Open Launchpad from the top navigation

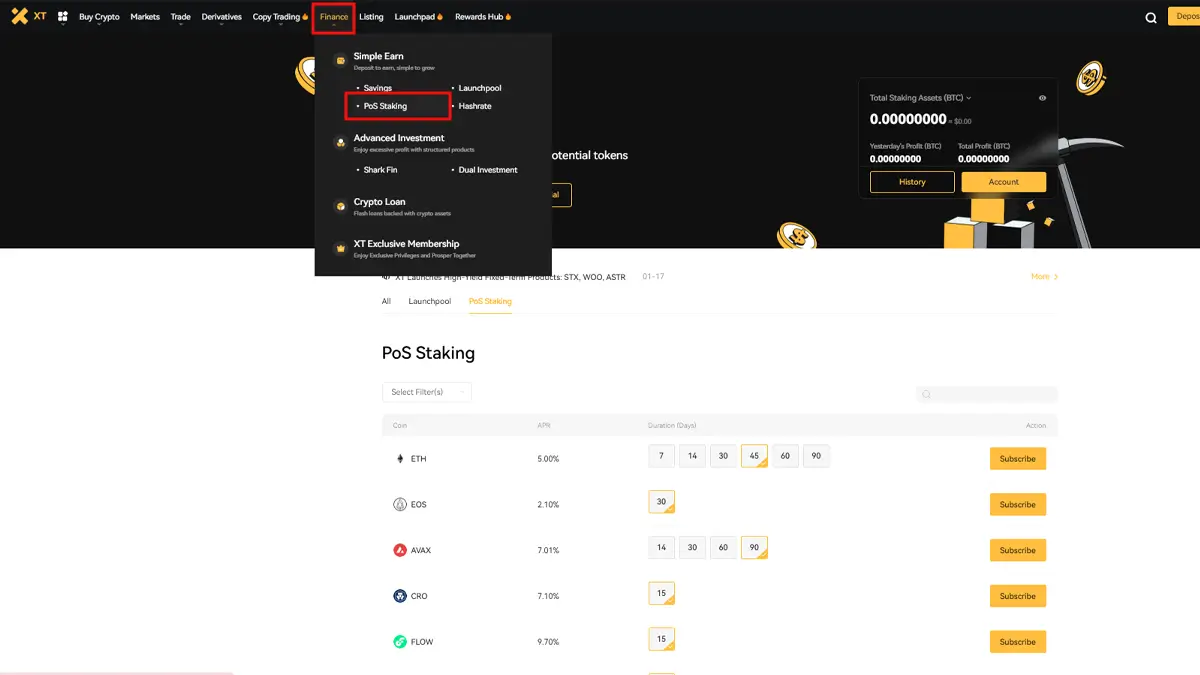tap(418, 17)
